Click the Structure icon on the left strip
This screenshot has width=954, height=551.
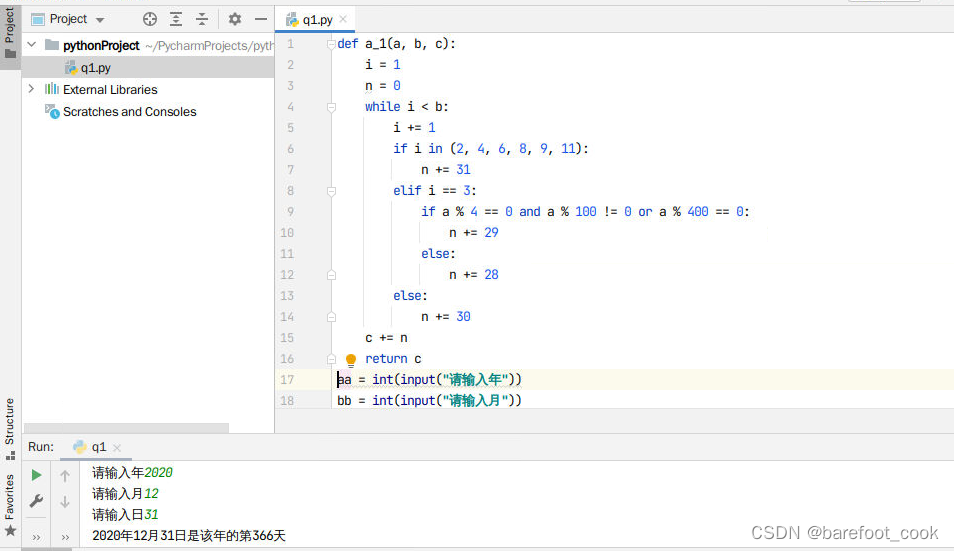10,455
